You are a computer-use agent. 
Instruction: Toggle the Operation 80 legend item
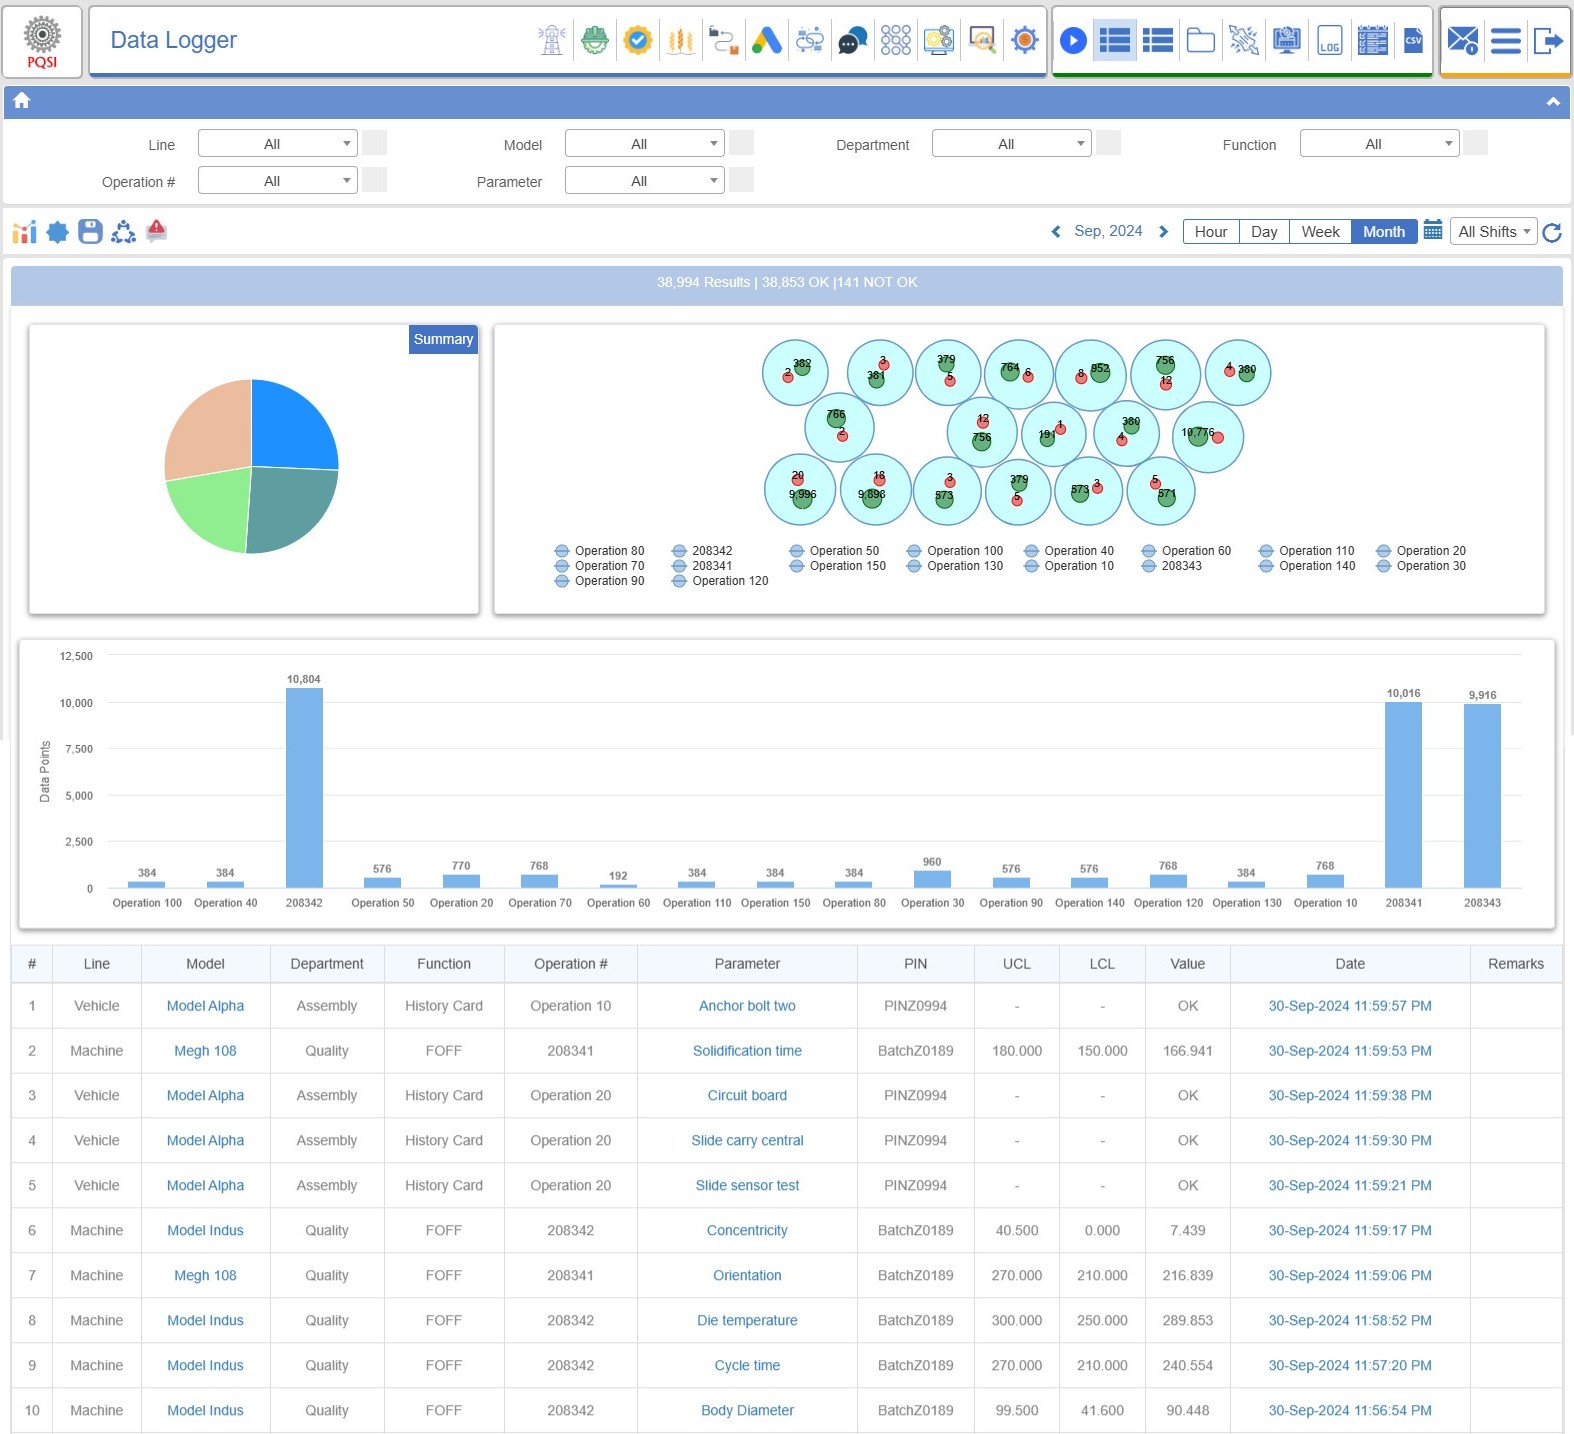click(x=599, y=551)
